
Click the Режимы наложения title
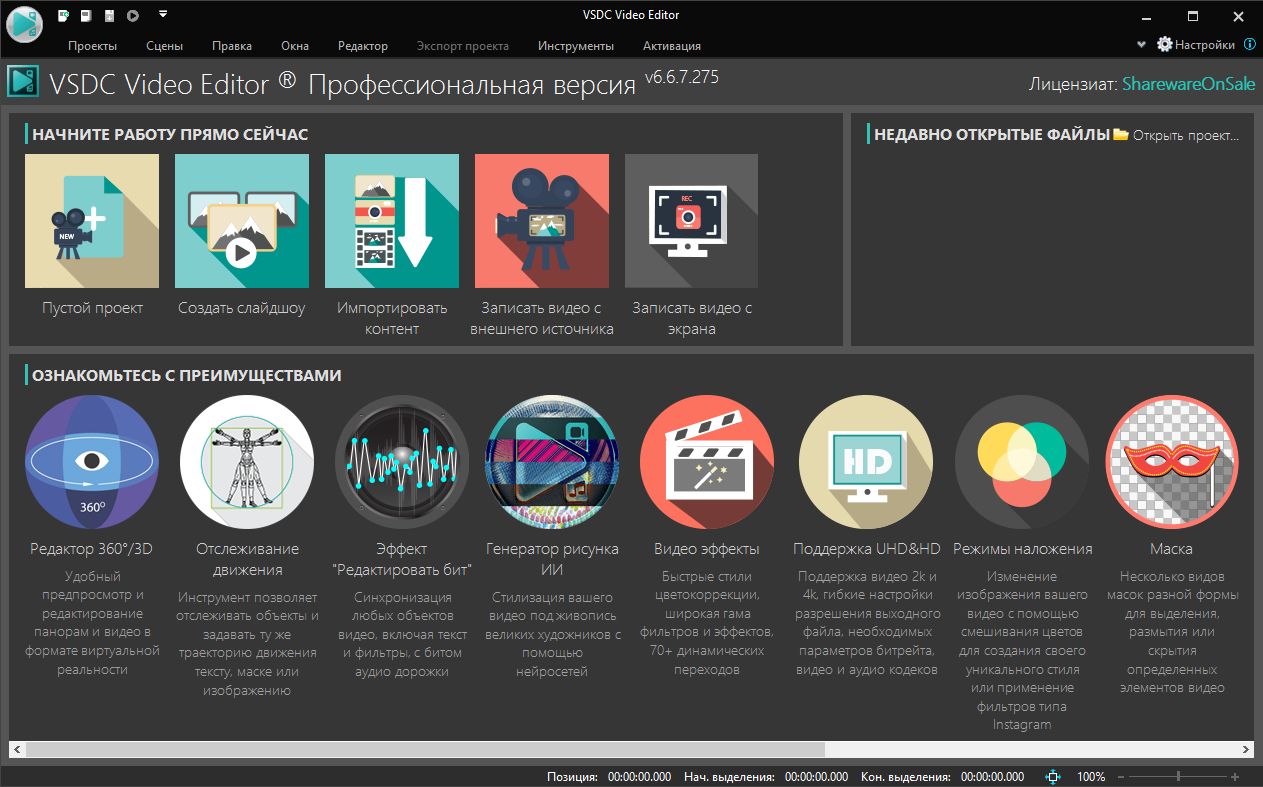click(1022, 549)
